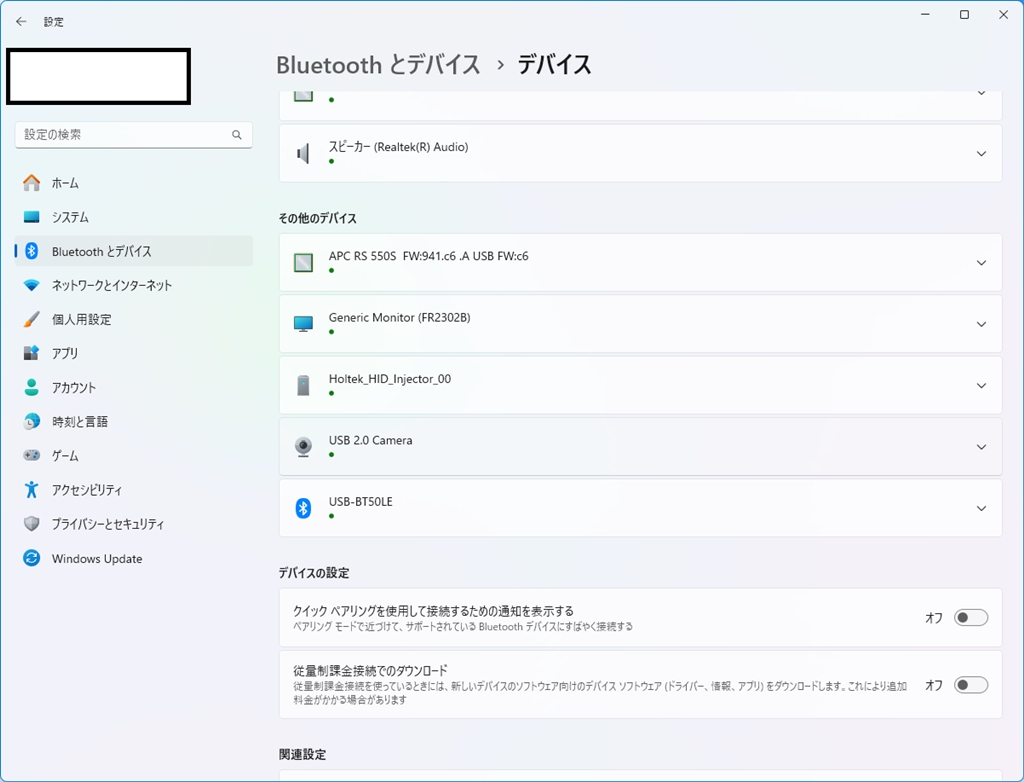
Task: Click the back arrow icon
Action: point(21,22)
